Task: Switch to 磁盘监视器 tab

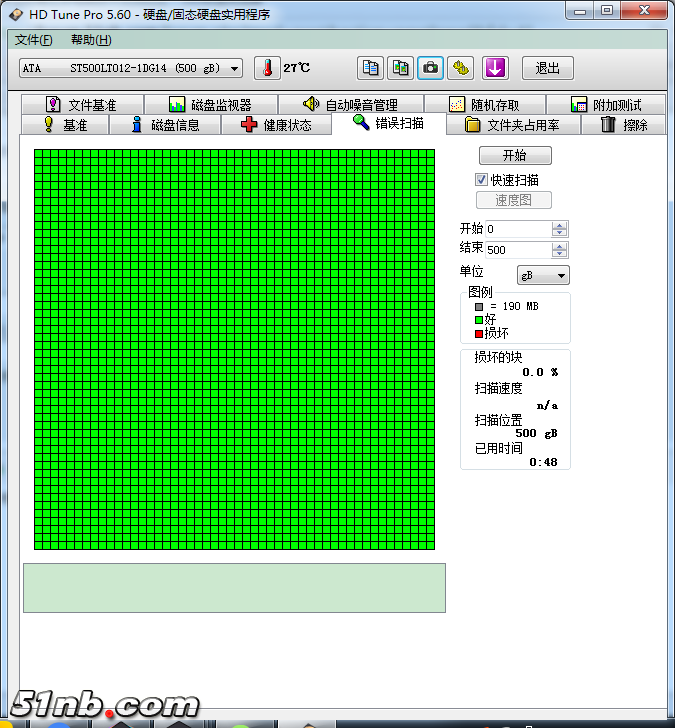Action: click(211, 104)
